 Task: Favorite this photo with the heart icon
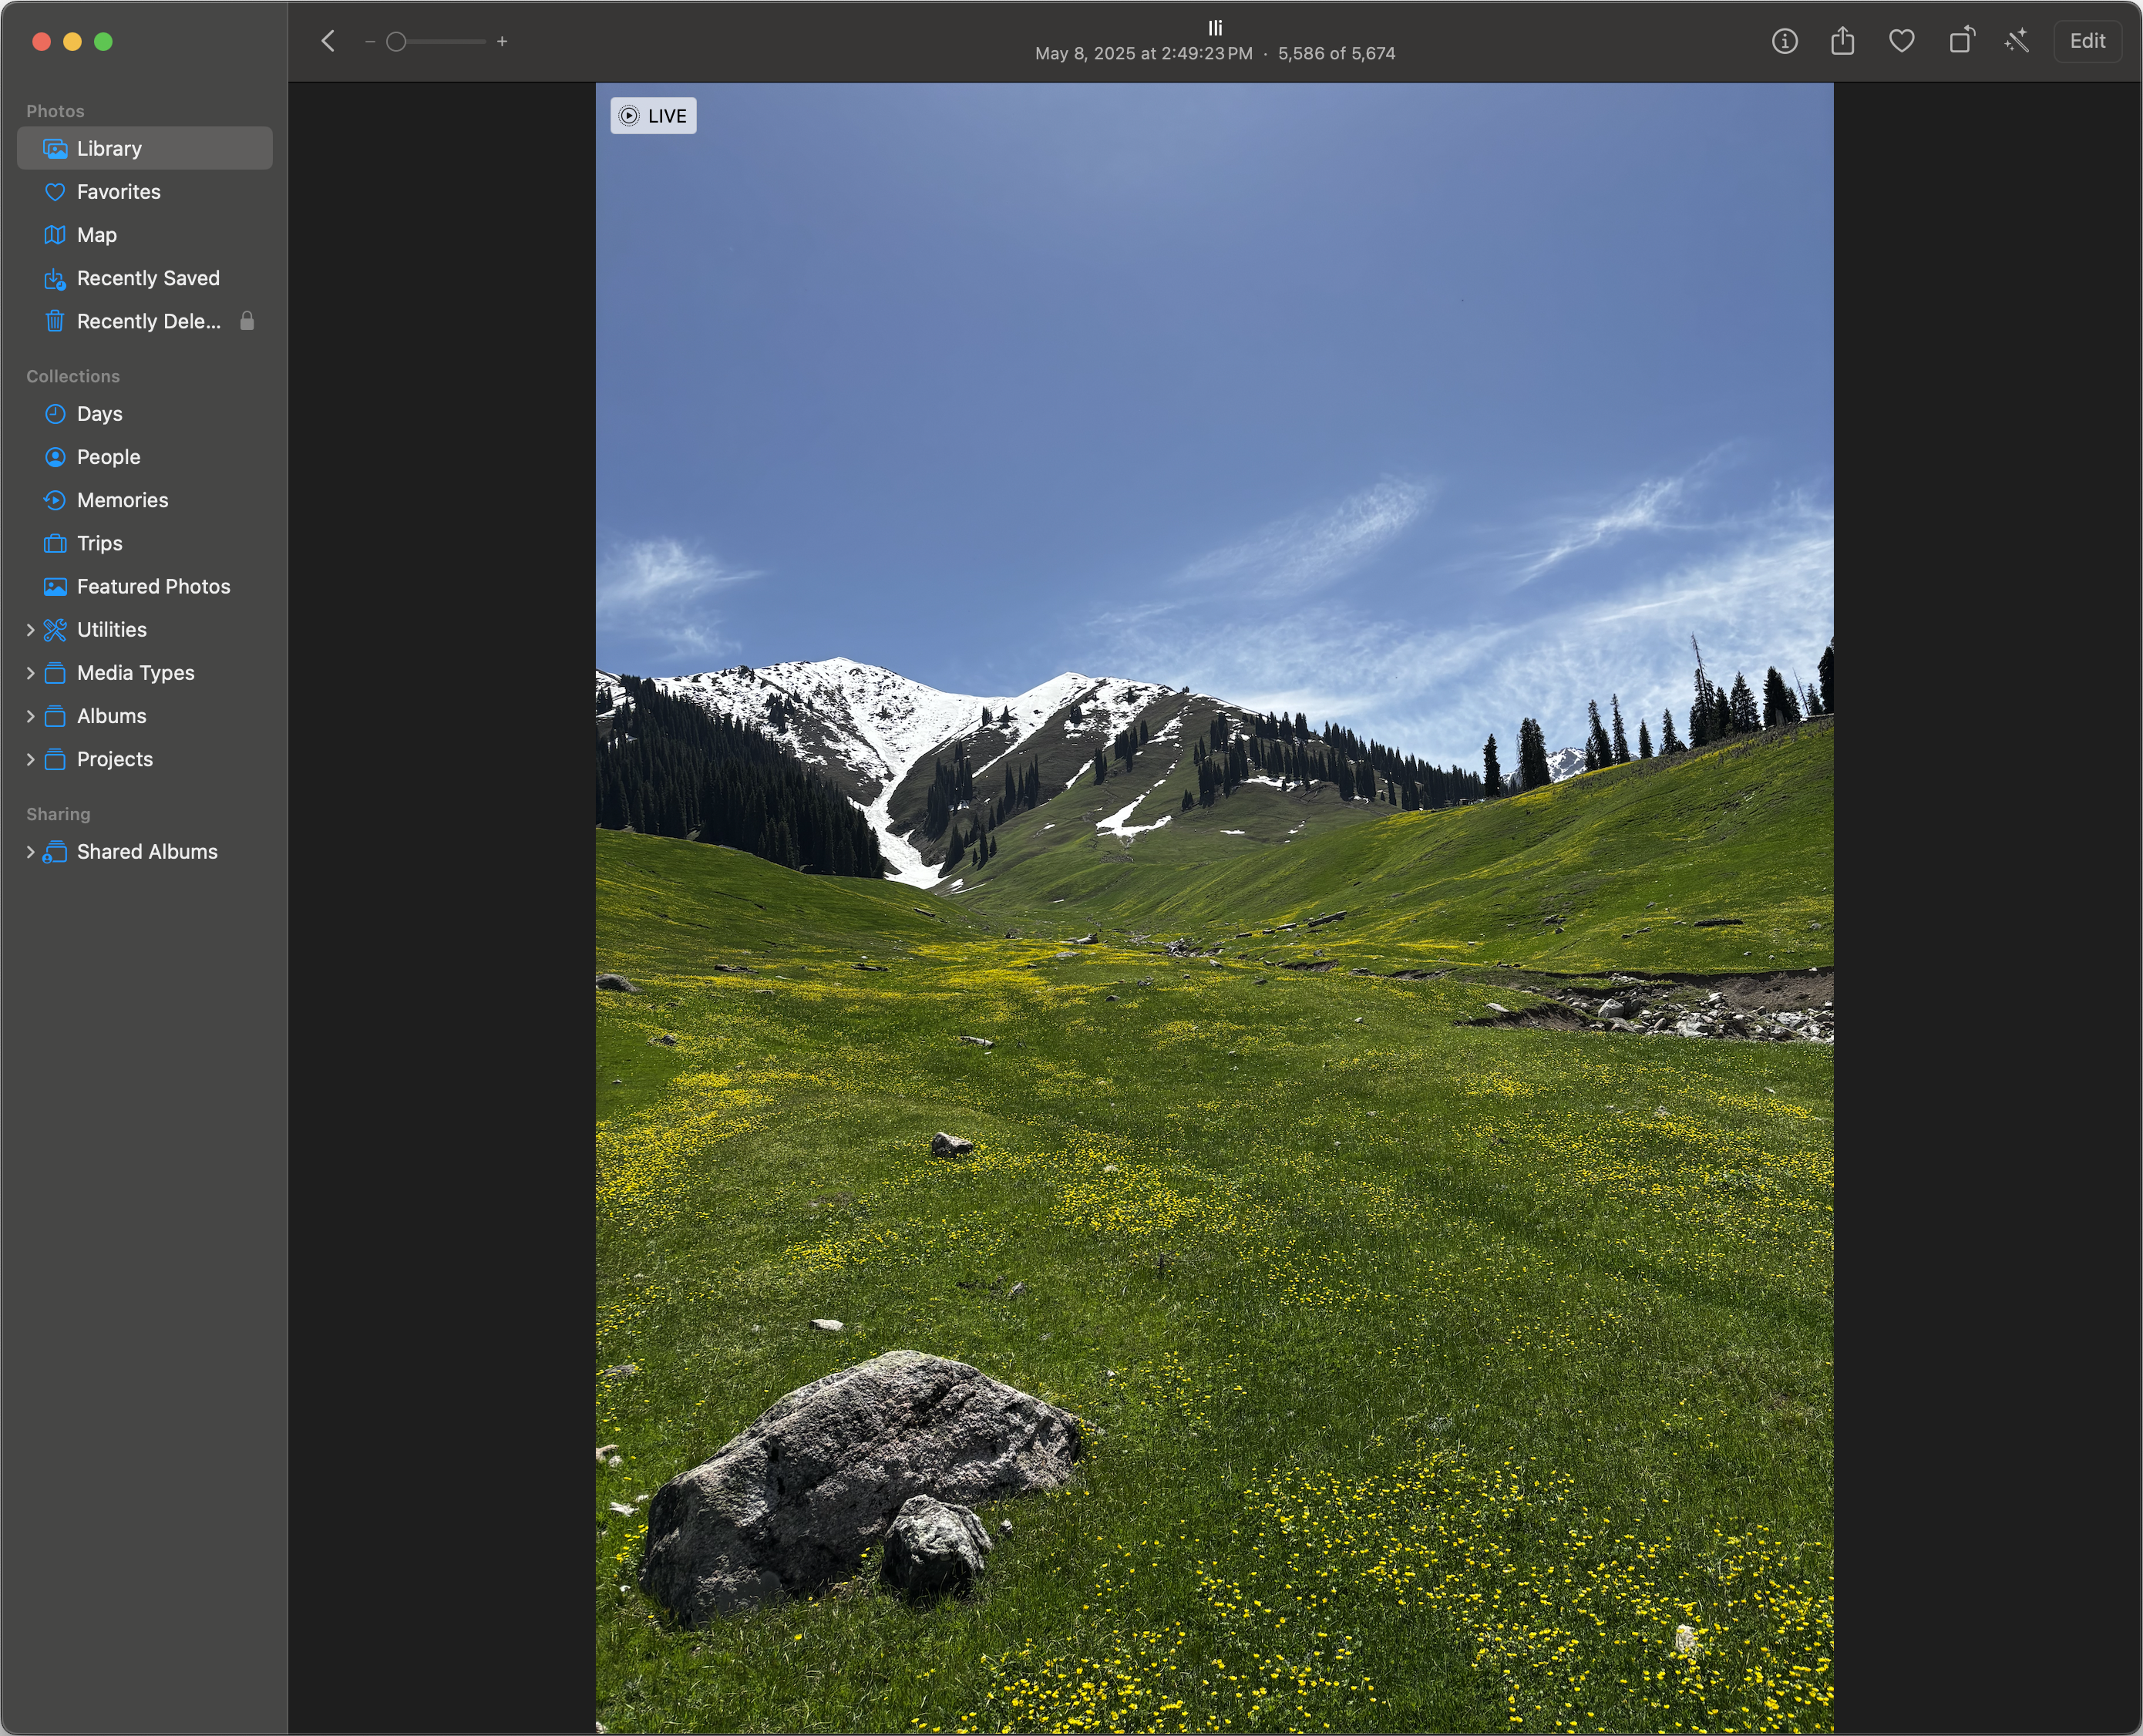tap(1901, 41)
